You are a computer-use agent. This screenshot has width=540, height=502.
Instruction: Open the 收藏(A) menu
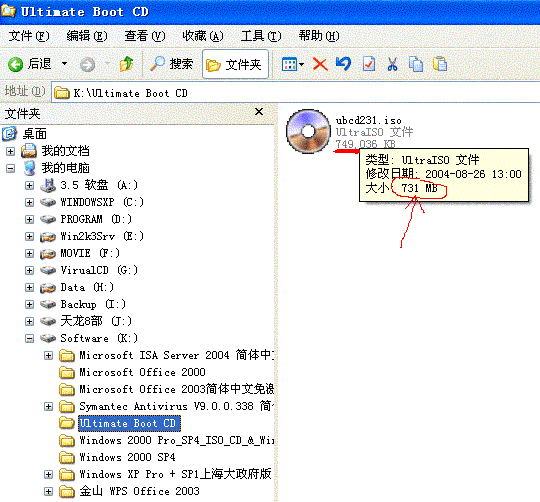(203, 36)
